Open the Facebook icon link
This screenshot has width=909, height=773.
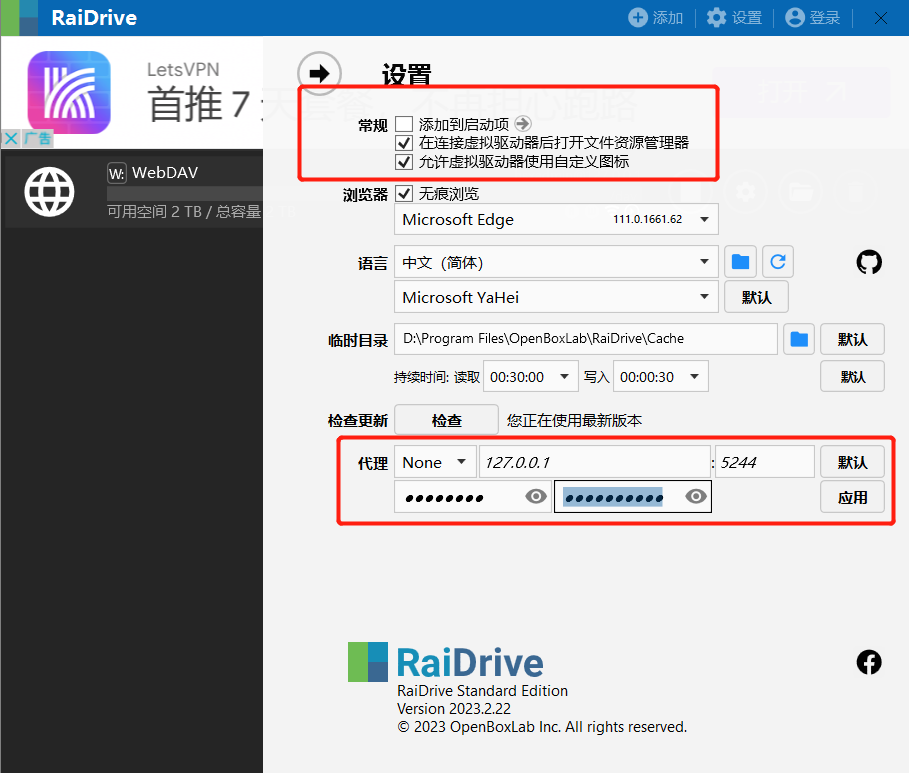[x=869, y=662]
